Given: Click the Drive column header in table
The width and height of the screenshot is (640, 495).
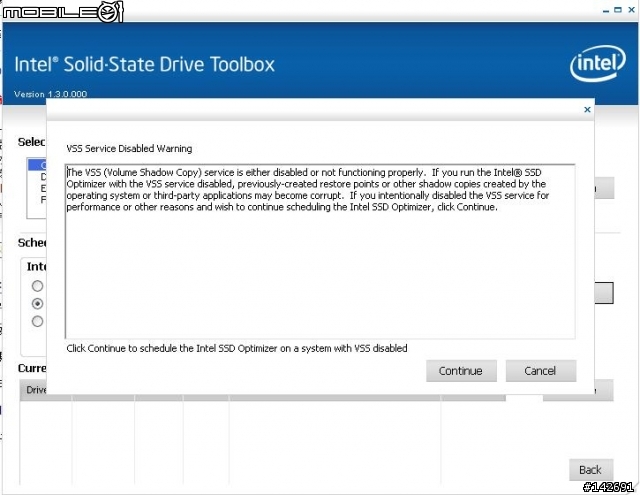Looking at the screenshot, I should tap(33, 390).
